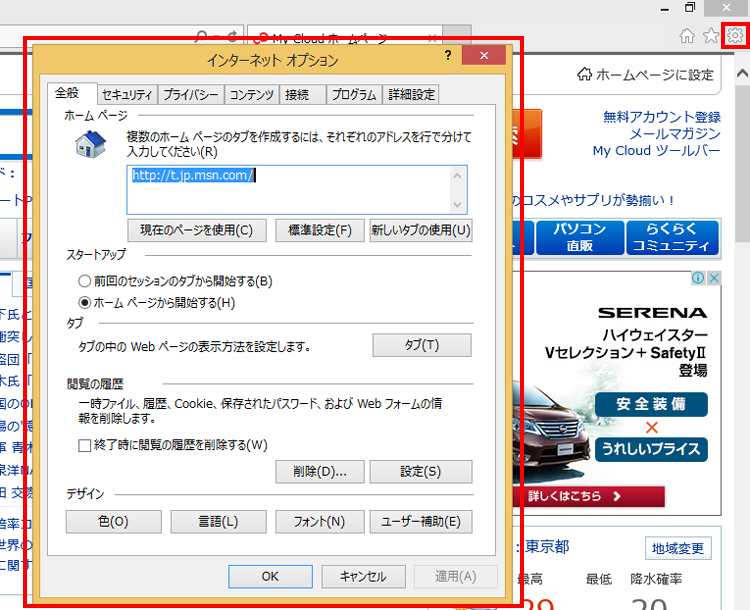The height and width of the screenshot is (610, 750).
Task: Open the 無料アカウント登録 link
Action: (x=661, y=117)
